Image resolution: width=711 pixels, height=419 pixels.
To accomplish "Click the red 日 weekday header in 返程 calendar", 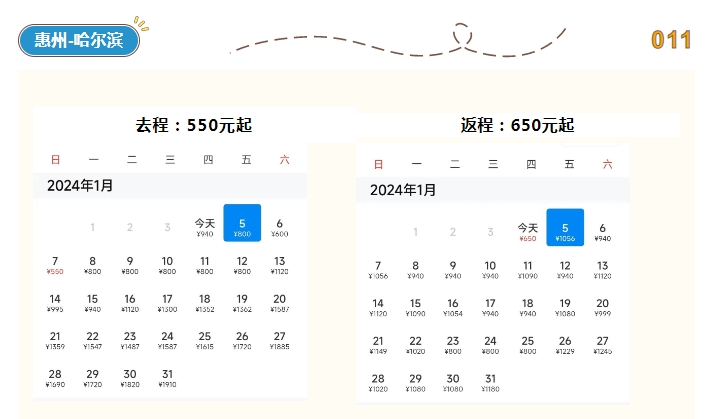I will (378, 164).
